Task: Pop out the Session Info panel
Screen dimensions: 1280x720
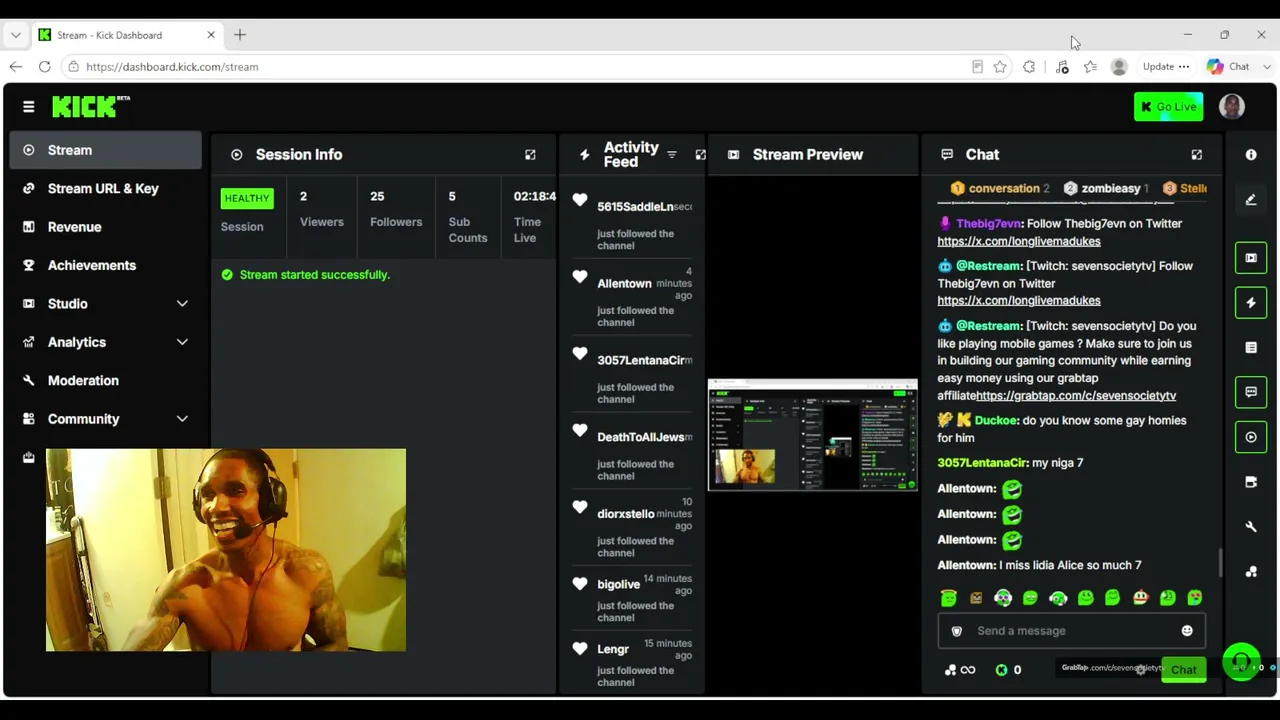Action: click(x=530, y=155)
